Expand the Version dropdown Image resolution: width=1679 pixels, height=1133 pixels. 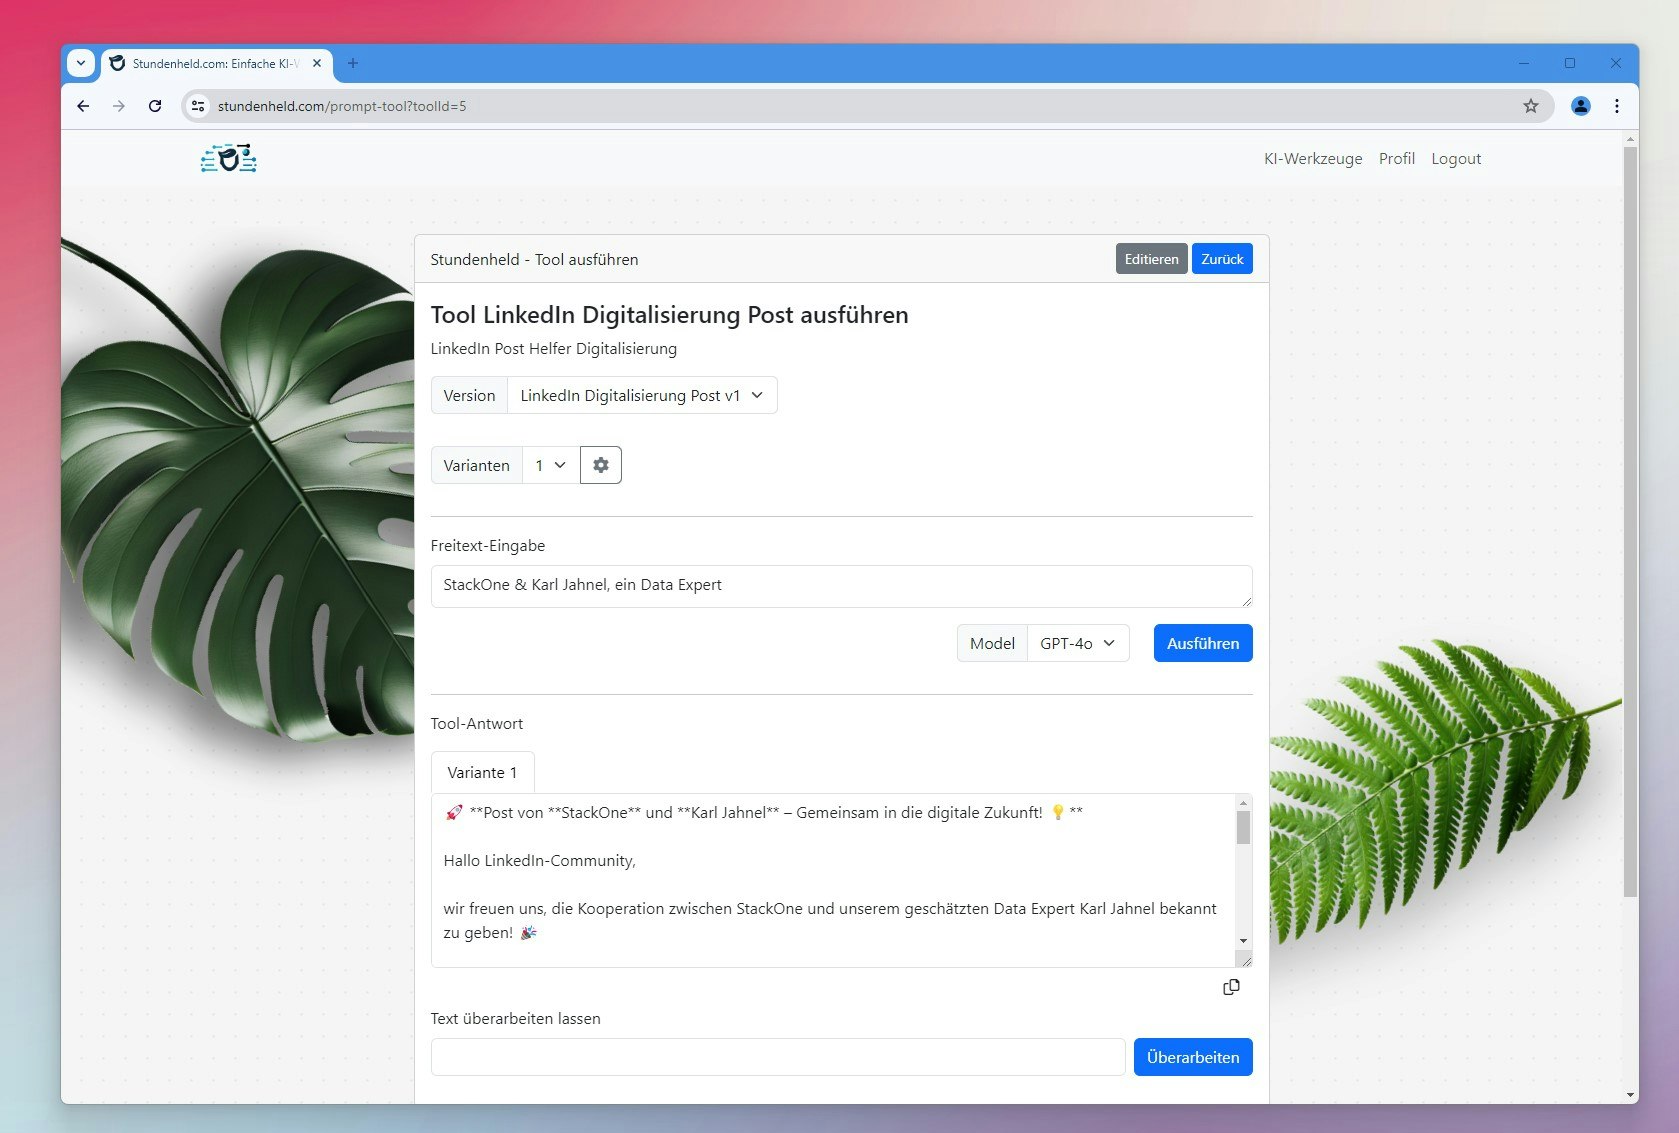click(642, 395)
